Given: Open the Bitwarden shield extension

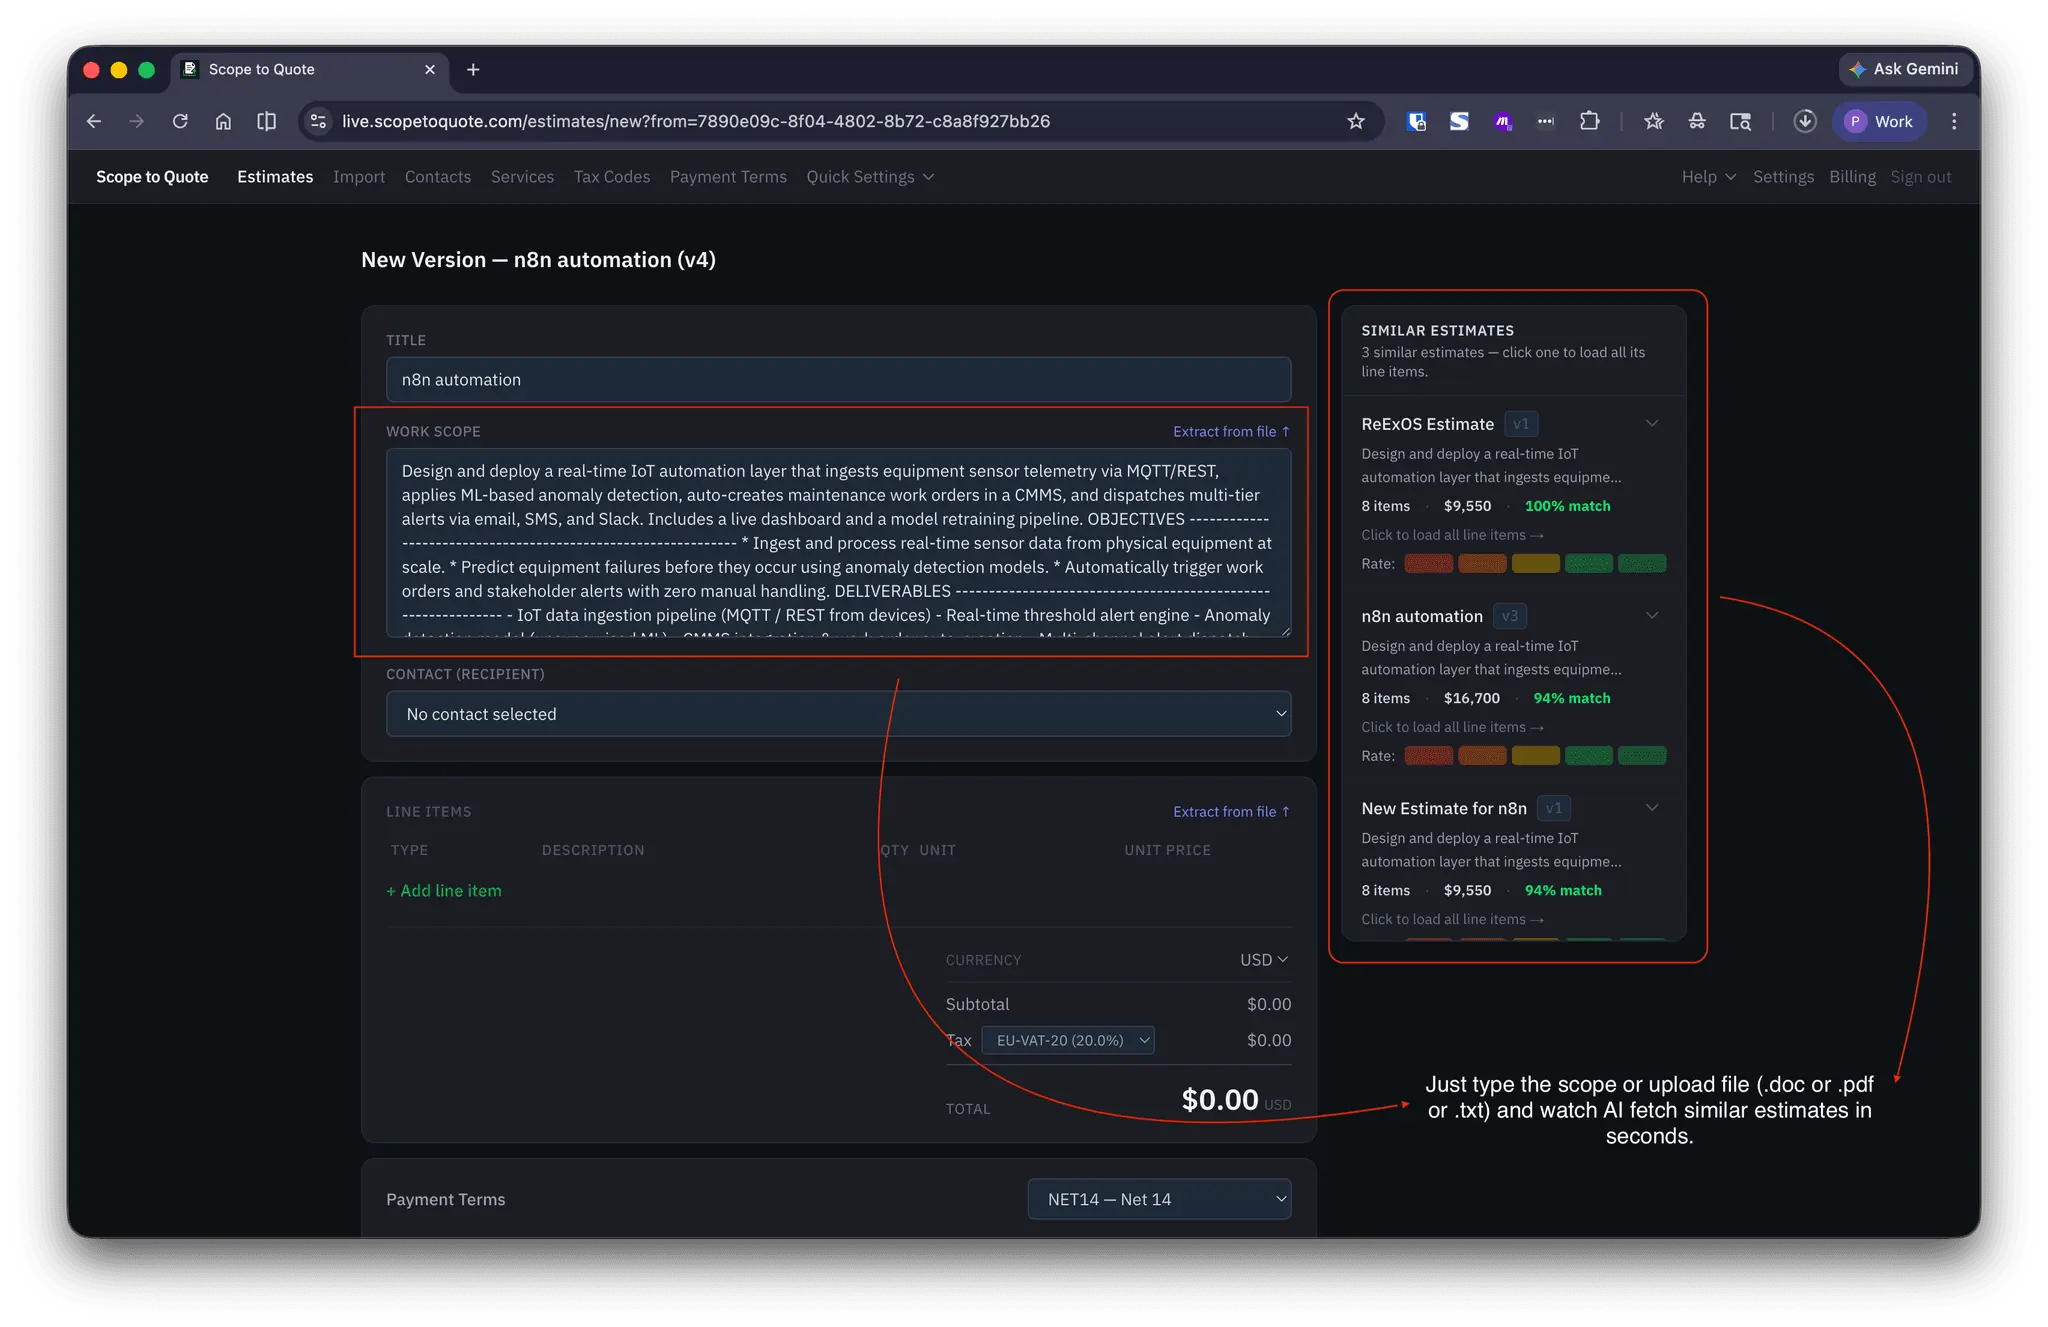Looking at the screenshot, I should tap(1417, 121).
